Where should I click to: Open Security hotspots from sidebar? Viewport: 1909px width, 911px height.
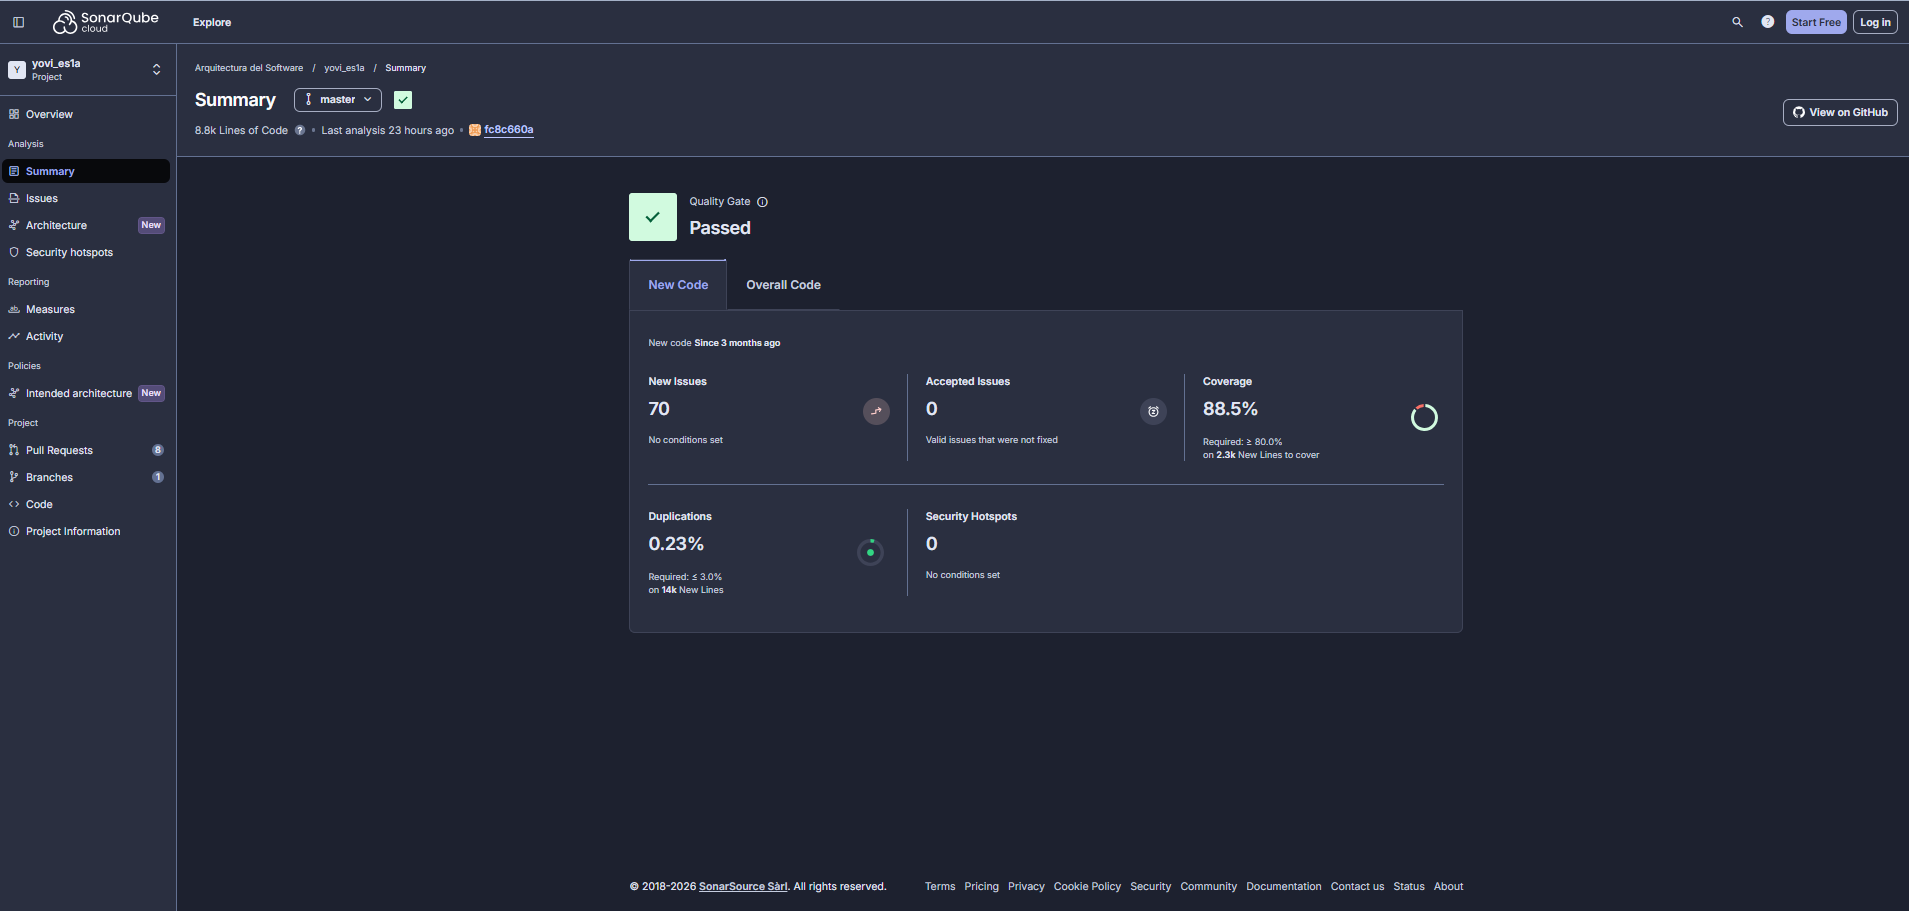pyautogui.click(x=68, y=252)
